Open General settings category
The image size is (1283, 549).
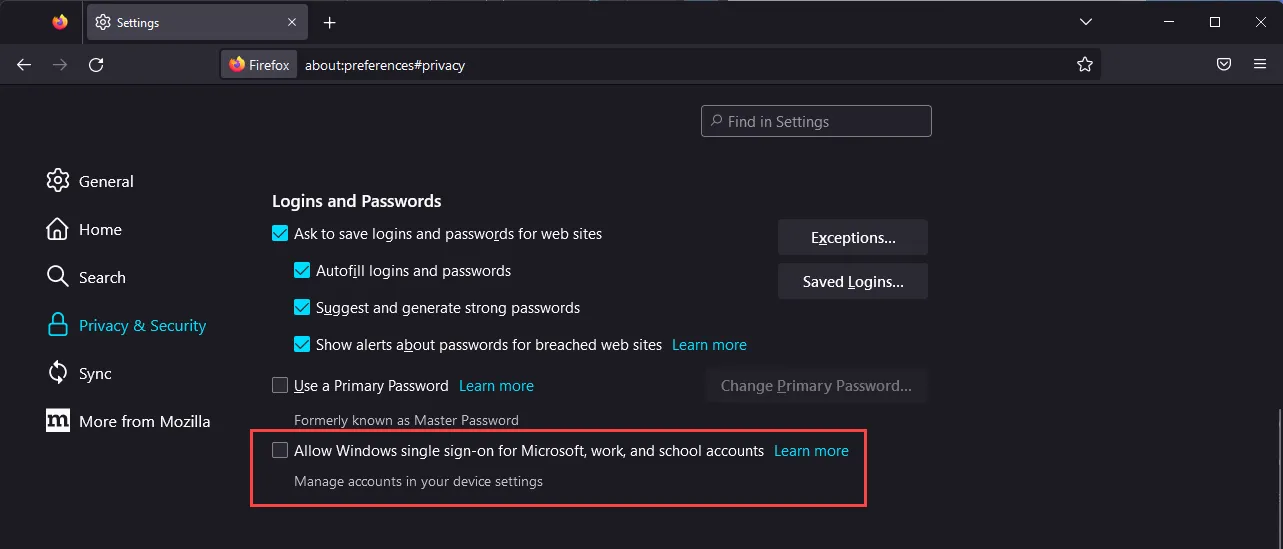tap(90, 181)
